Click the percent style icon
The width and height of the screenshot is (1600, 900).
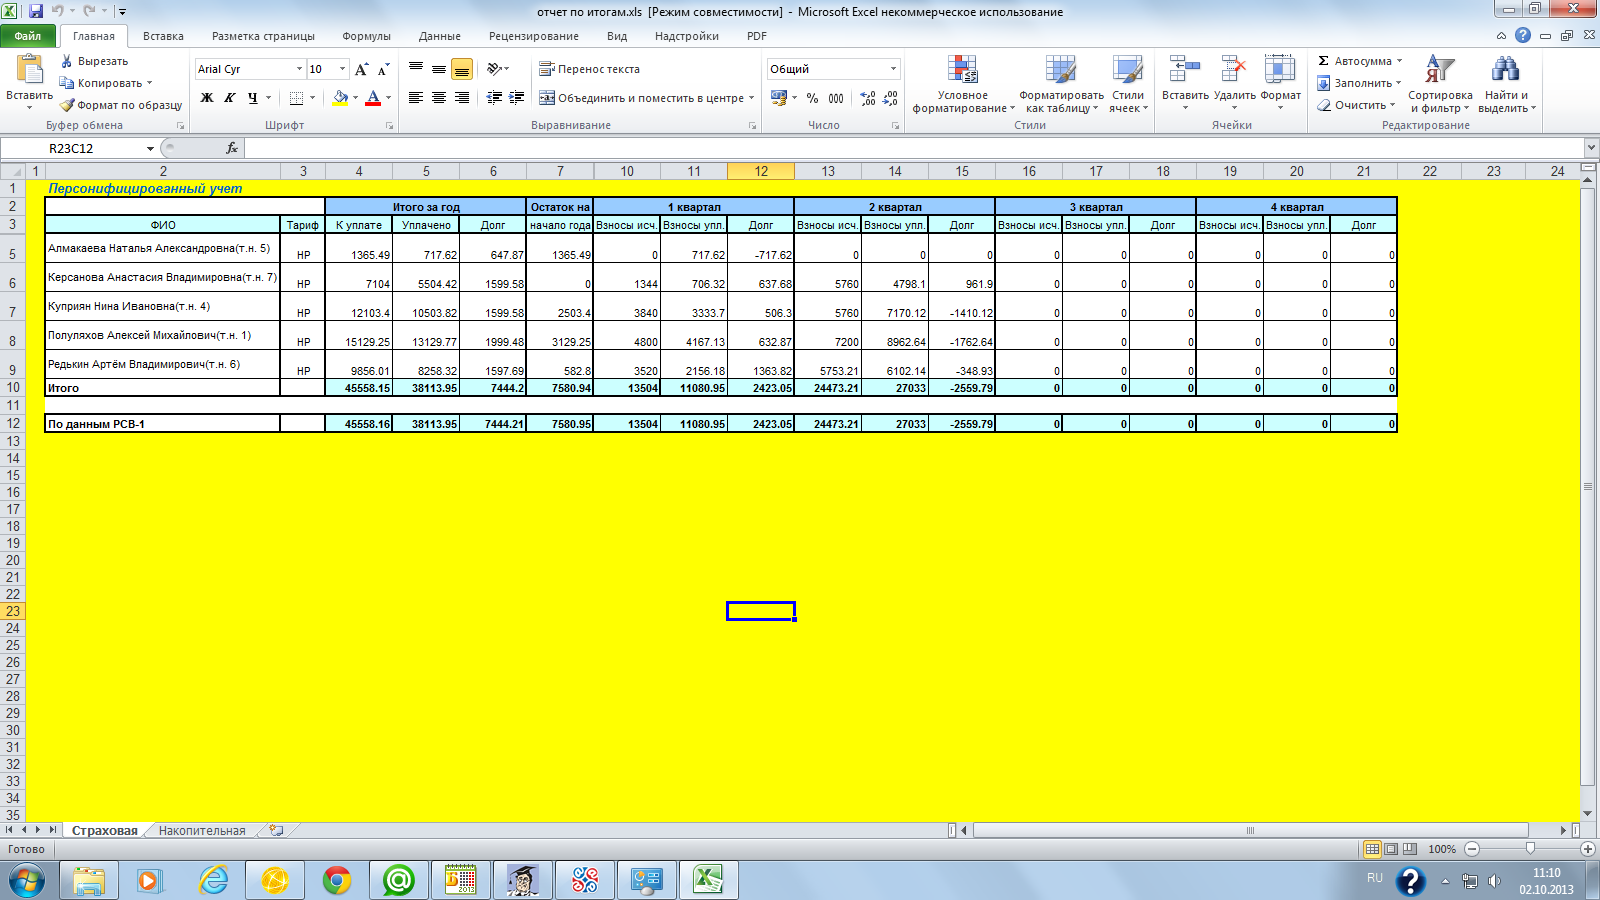tap(812, 98)
